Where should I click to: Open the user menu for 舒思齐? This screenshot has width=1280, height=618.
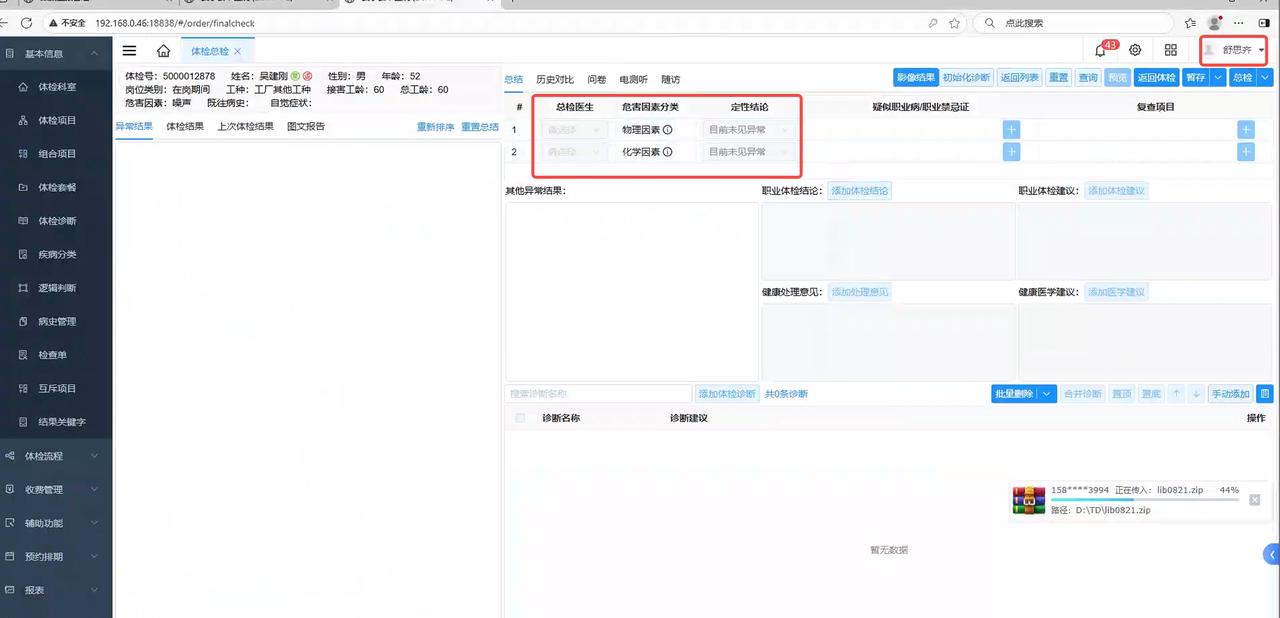[x=1236, y=50]
